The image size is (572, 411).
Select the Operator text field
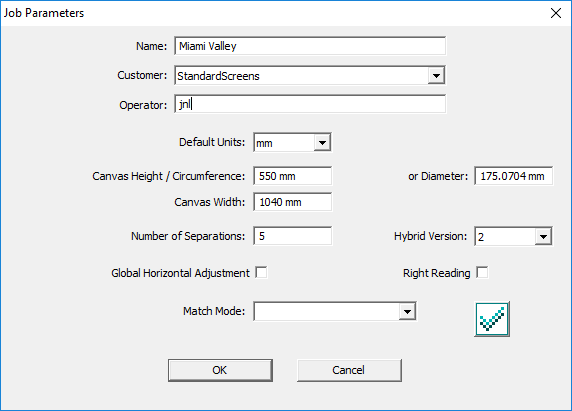pyautogui.click(x=310, y=104)
